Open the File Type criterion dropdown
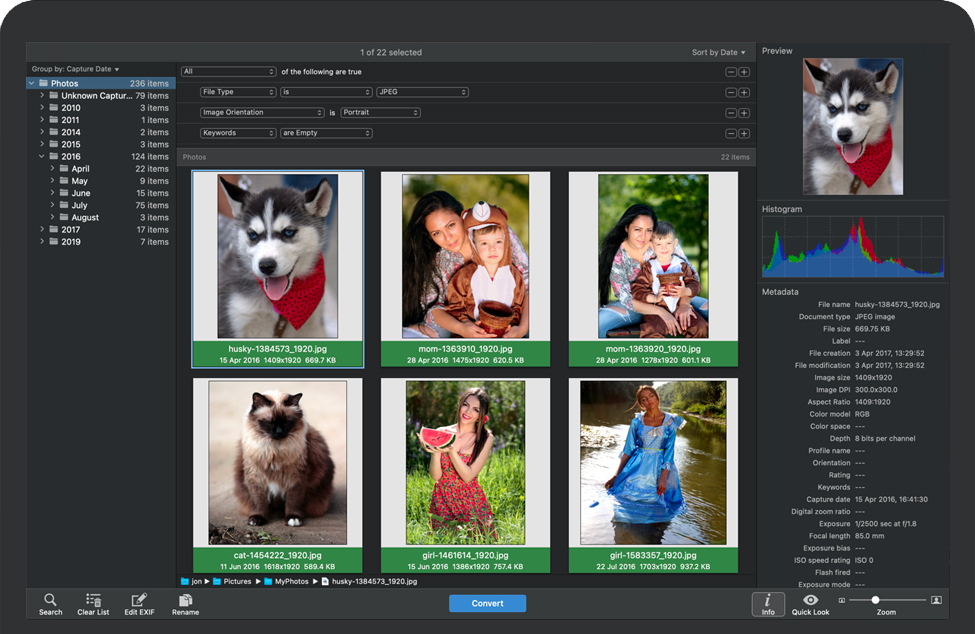The width and height of the screenshot is (975, 634). pyautogui.click(x=237, y=92)
